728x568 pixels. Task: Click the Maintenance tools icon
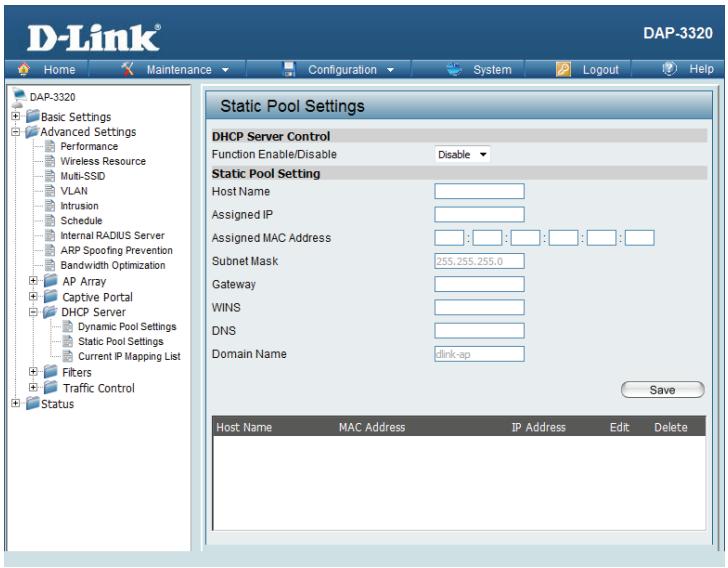coord(127,69)
